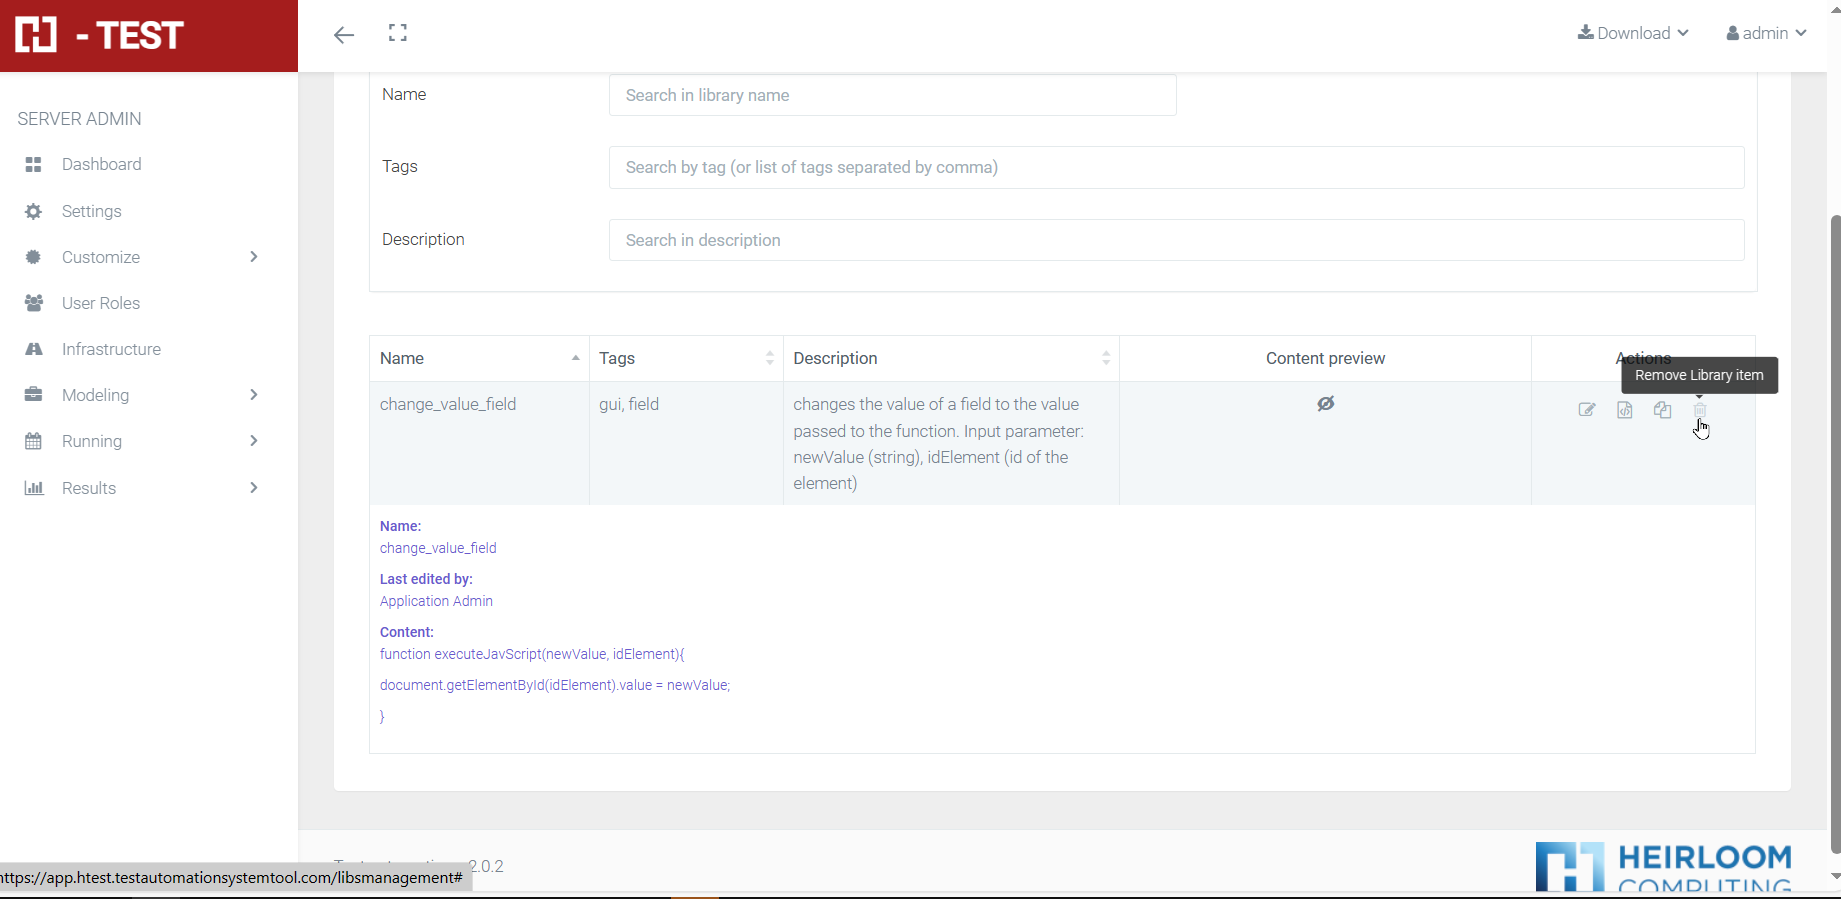Click the Search in library name field
The width and height of the screenshot is (1841, 899).
click(892, 95)
